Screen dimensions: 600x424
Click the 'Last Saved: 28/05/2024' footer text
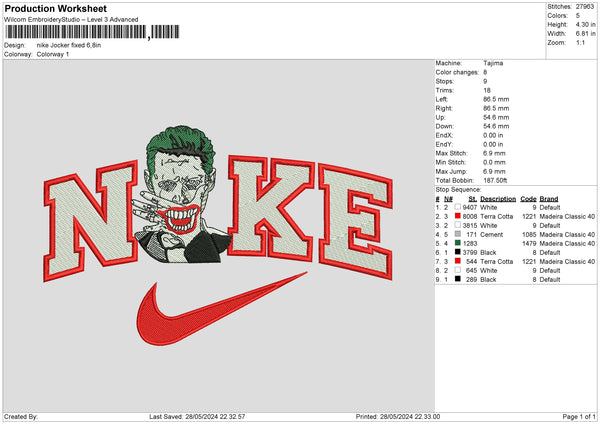(x=197, y=416)
